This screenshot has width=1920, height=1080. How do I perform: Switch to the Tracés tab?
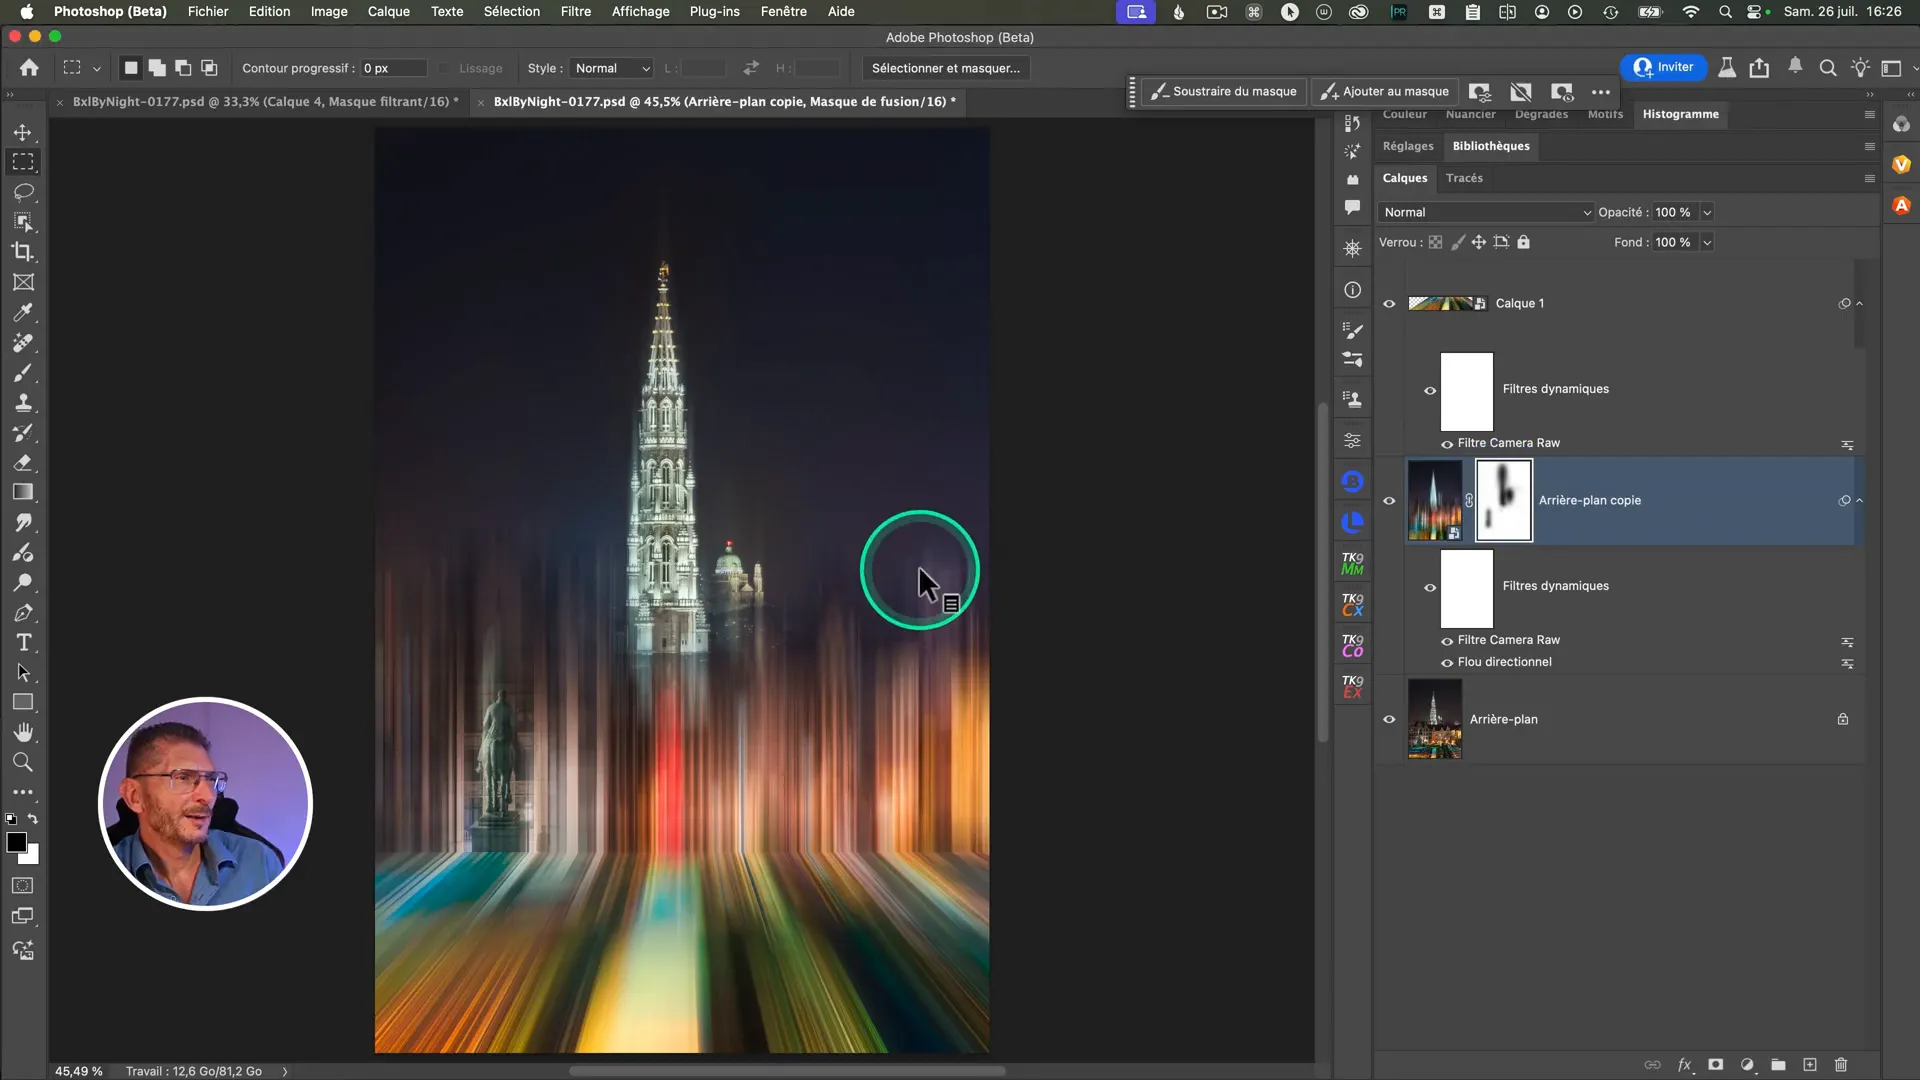[x=1464, y=178]
